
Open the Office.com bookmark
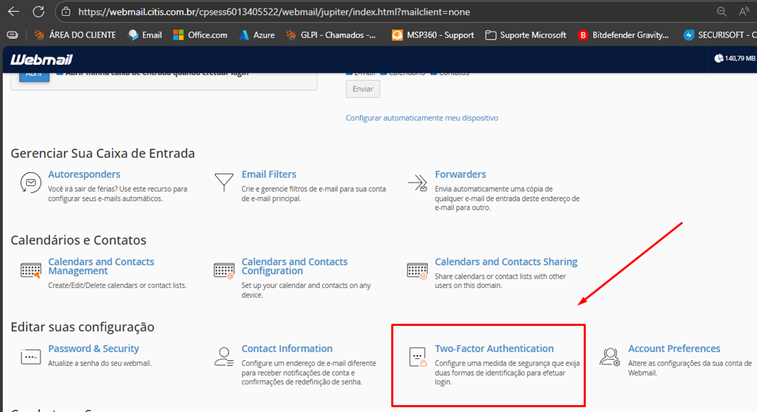click(198, 34)
